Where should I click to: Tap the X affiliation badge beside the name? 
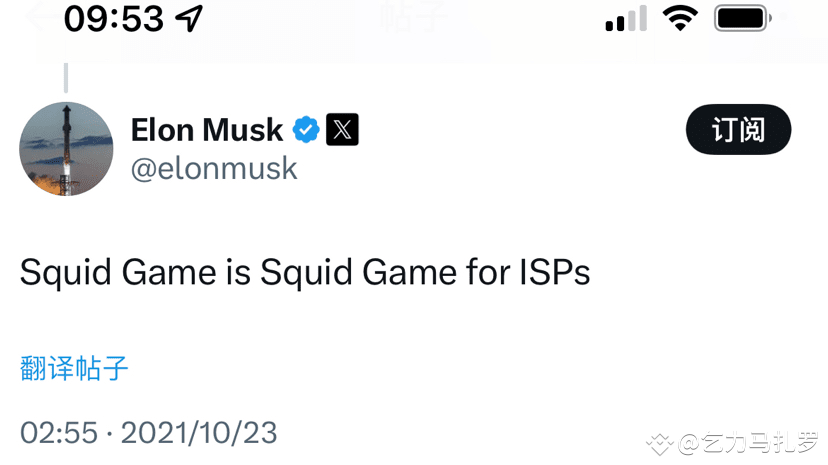pyautogui.click(x=343, y=130)
